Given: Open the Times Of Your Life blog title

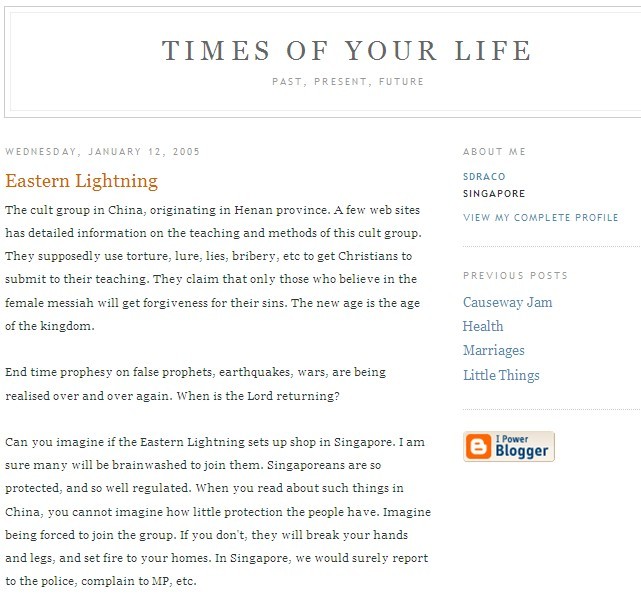Looking at the screenshot, I should (347, 51).
